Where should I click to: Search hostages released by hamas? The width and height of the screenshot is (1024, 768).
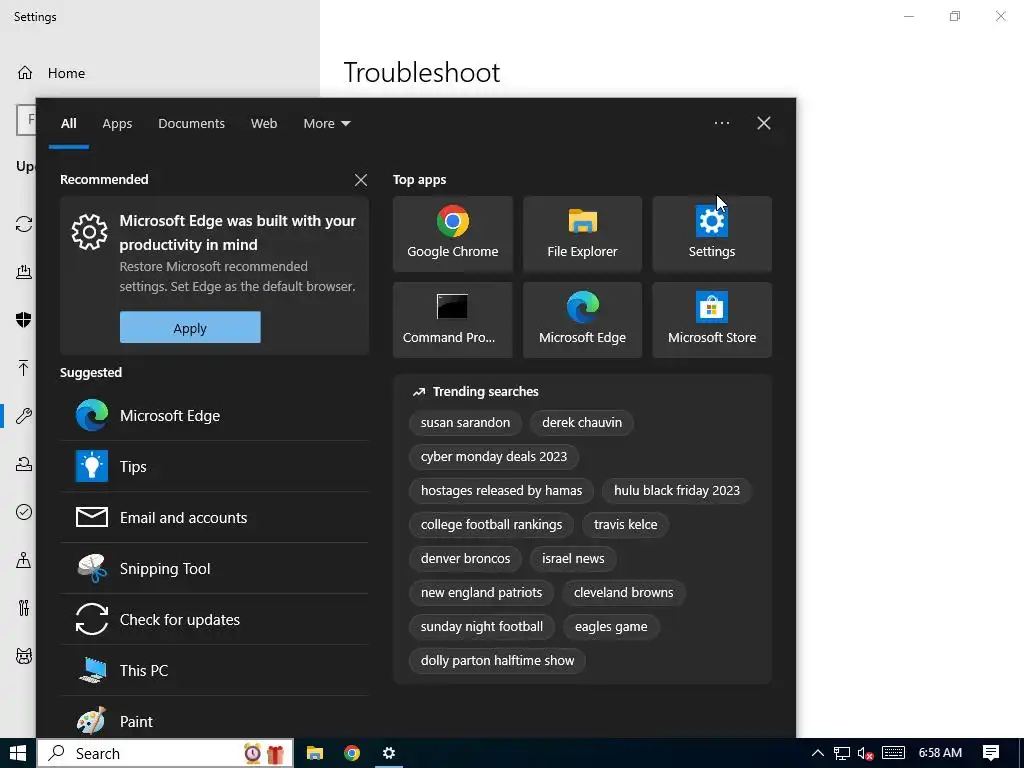pos(501,490)
